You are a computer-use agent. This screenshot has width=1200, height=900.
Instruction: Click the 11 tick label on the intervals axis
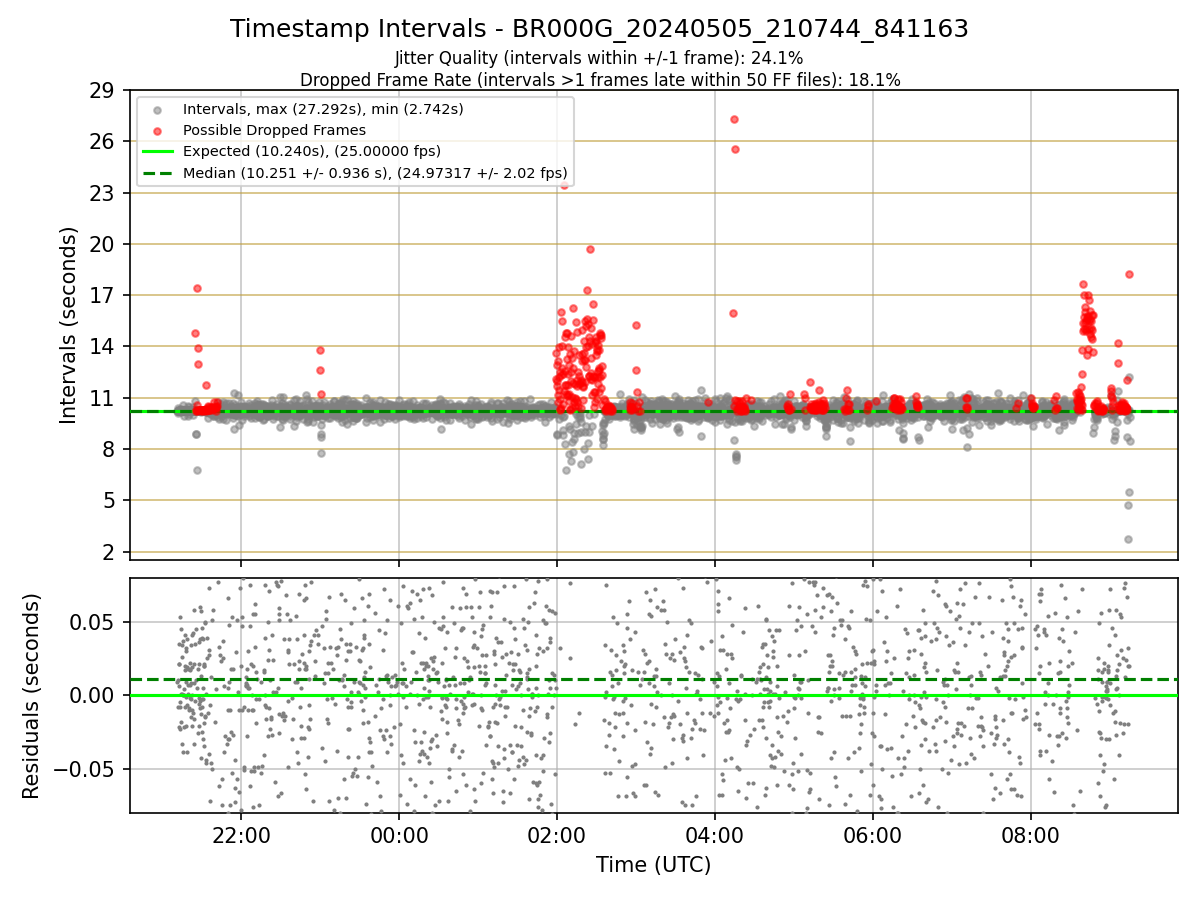(103, 398)
